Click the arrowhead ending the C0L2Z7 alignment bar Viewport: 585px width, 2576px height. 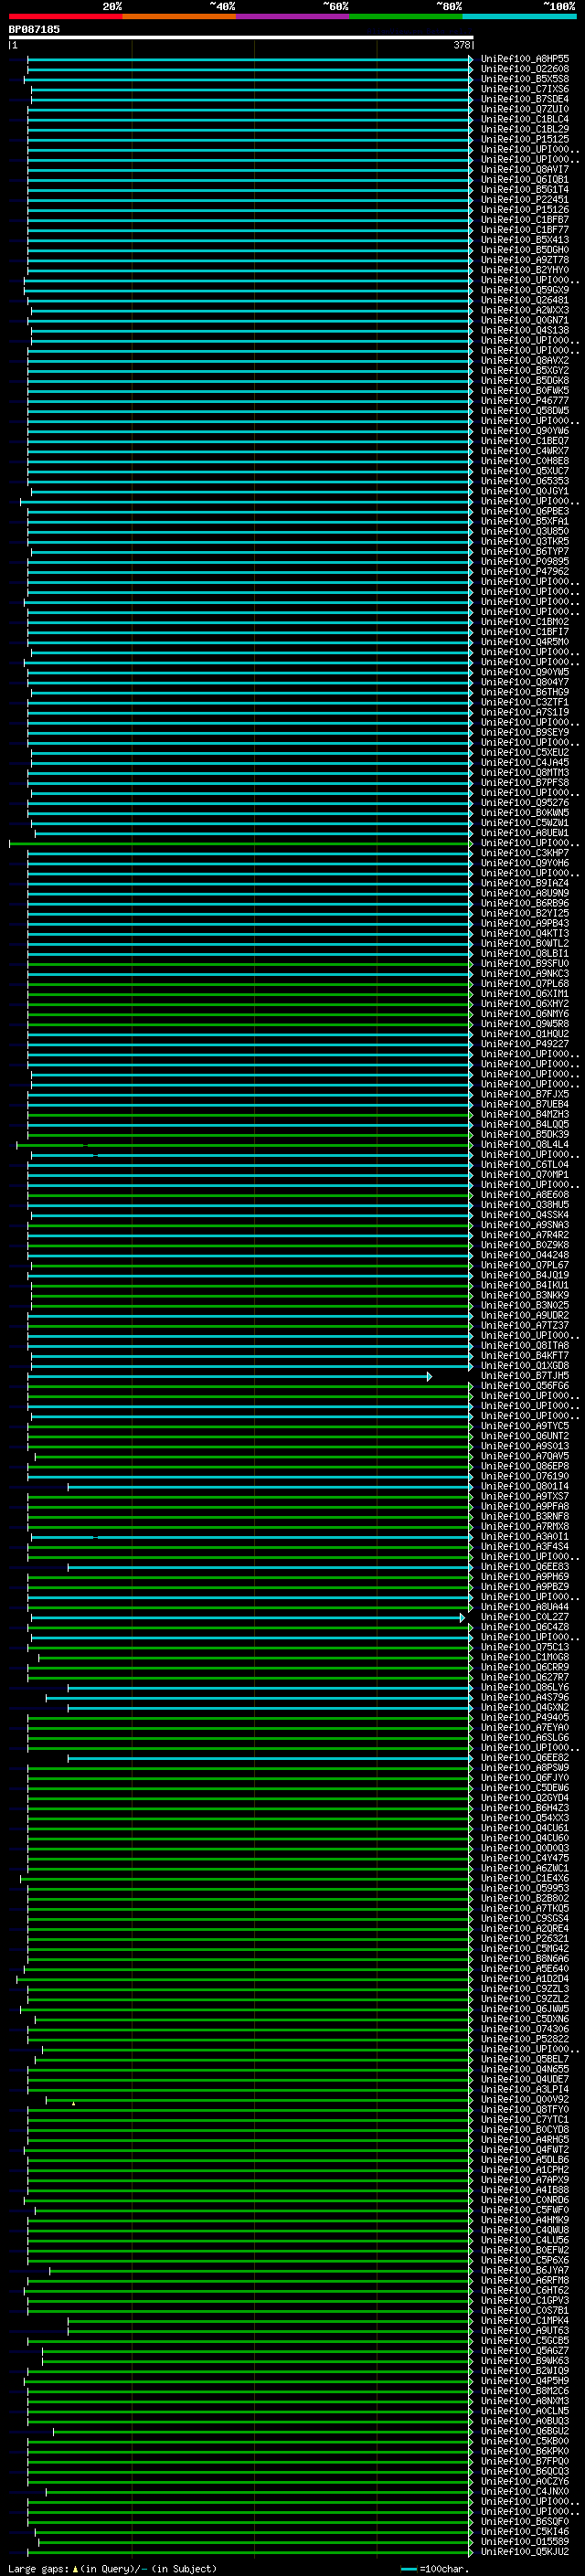click(462, 1618)
